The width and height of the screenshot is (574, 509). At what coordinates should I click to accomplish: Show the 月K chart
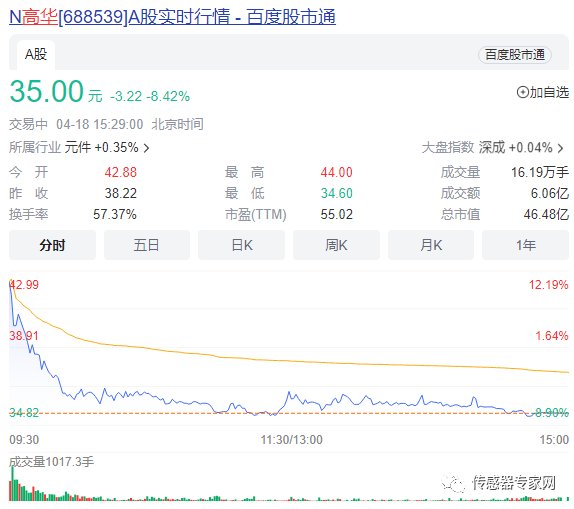click(431, 245)
